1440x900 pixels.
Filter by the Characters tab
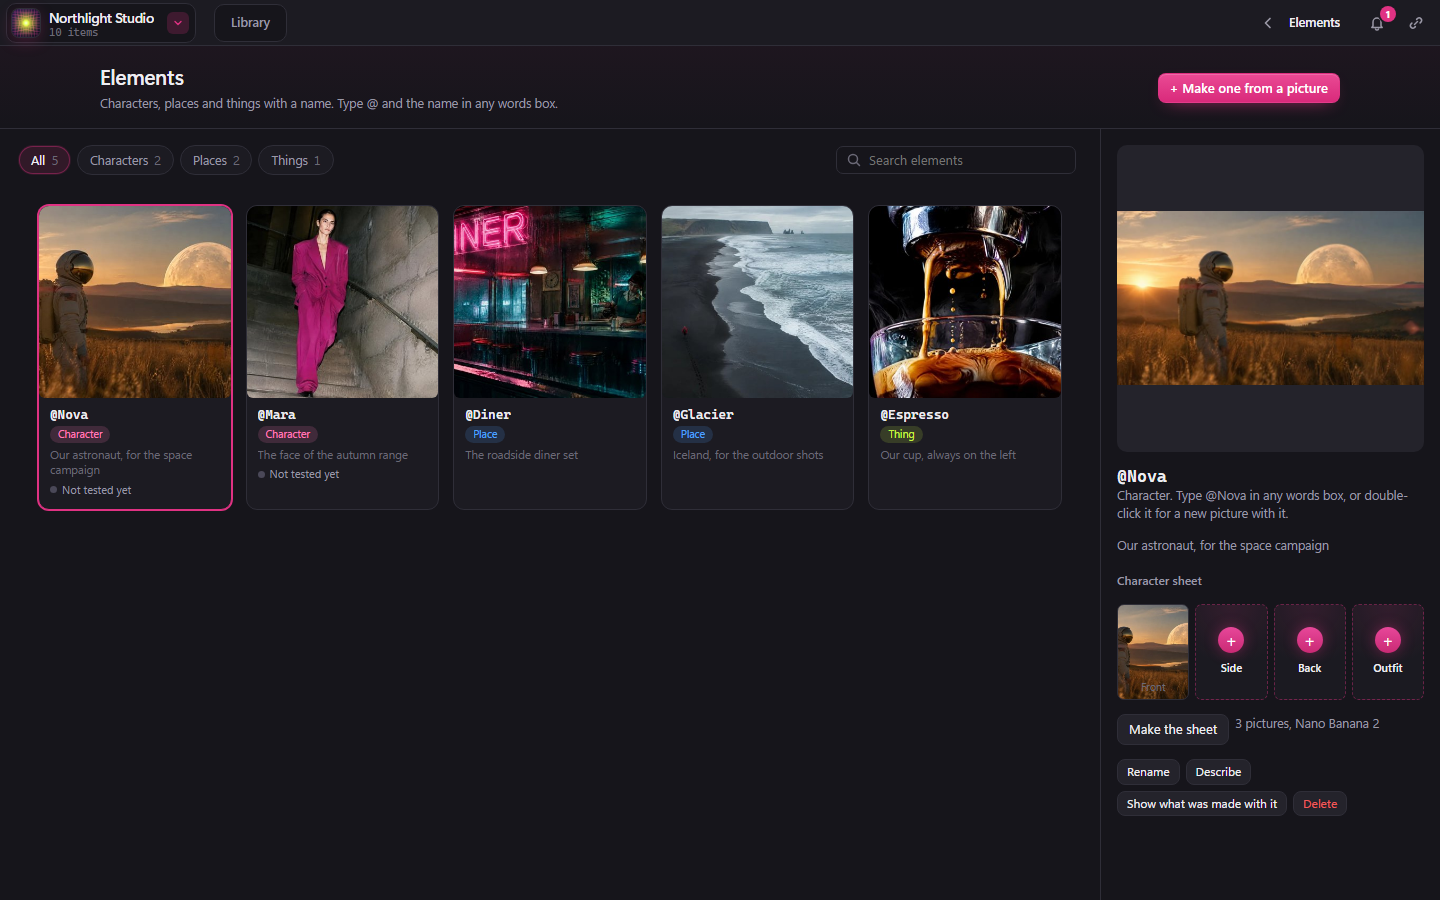click(x=125, y=160)
